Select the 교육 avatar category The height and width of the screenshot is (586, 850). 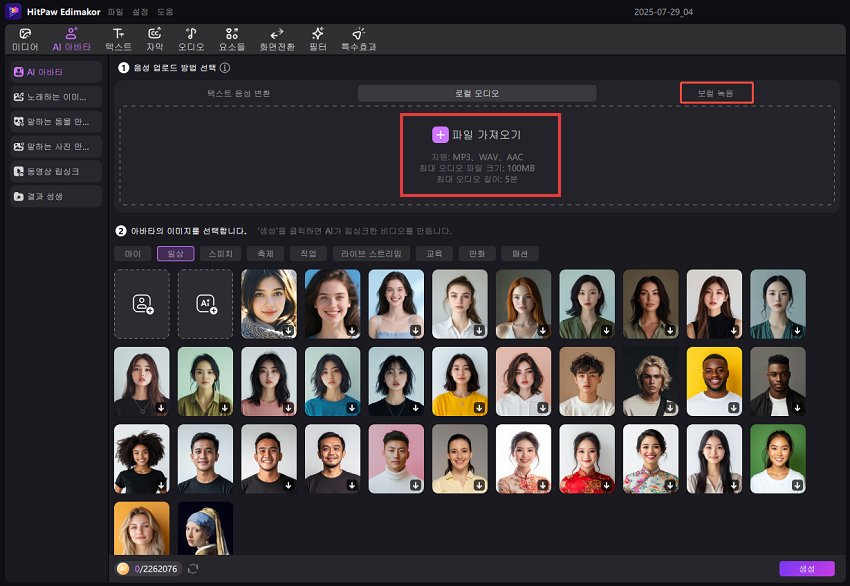(x=434, y=254)
